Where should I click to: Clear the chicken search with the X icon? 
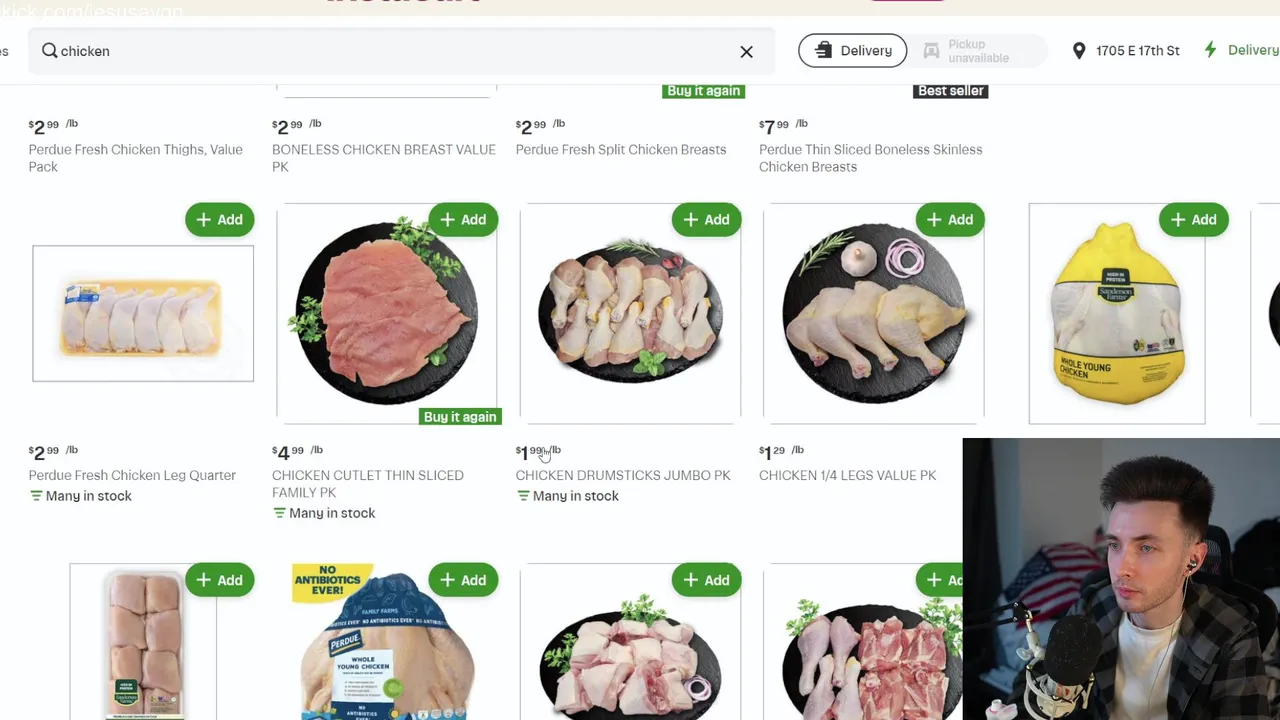746,51
